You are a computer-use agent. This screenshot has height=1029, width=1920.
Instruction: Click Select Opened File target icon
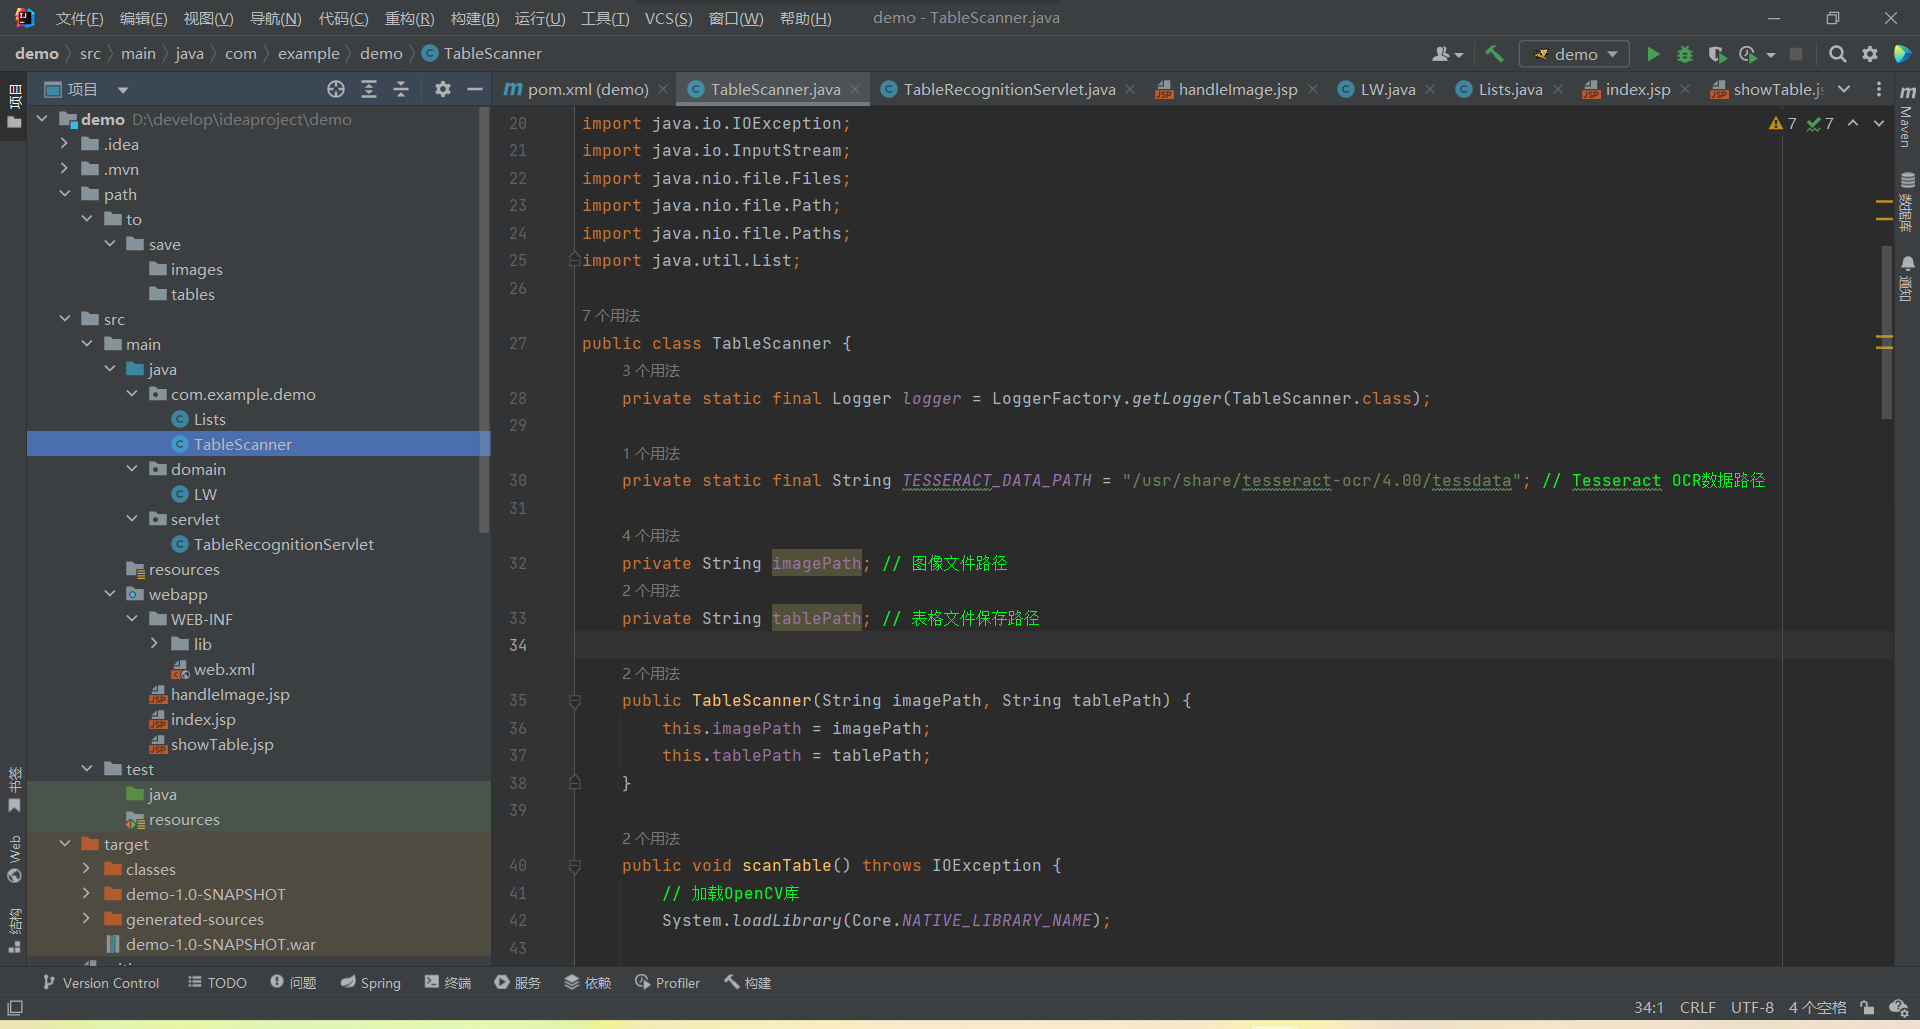pos(336,89)
